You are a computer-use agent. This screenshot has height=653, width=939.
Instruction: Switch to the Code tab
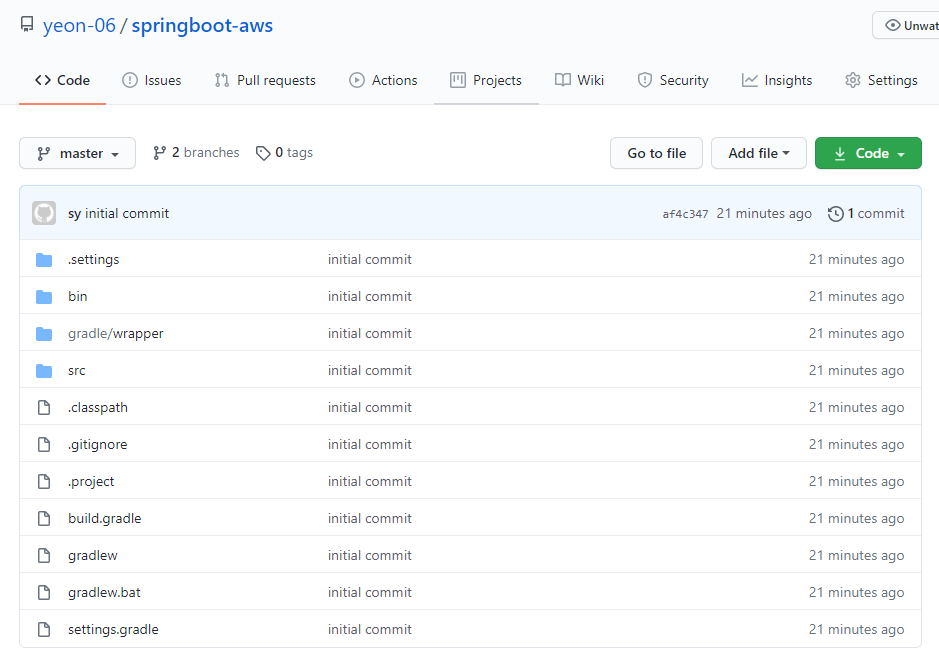coord(62,80)
